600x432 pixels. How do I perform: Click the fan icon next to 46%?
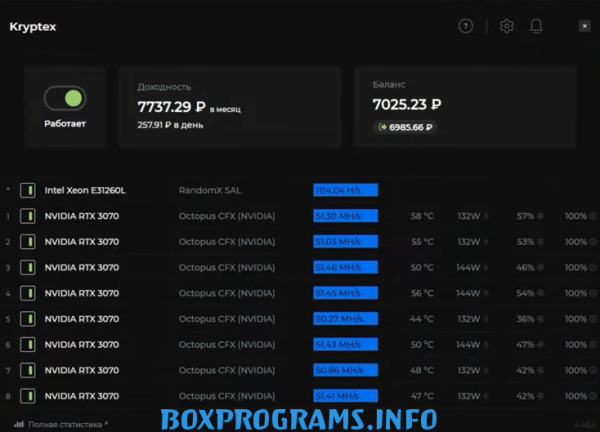tap(540, 267)
